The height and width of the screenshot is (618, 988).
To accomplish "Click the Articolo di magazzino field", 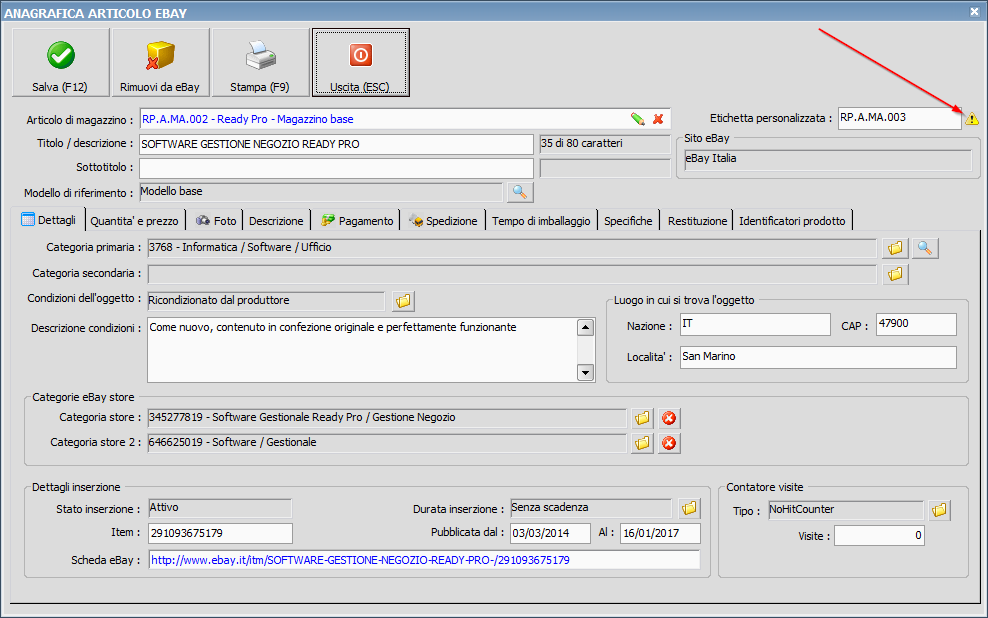I will click(405, 119).
